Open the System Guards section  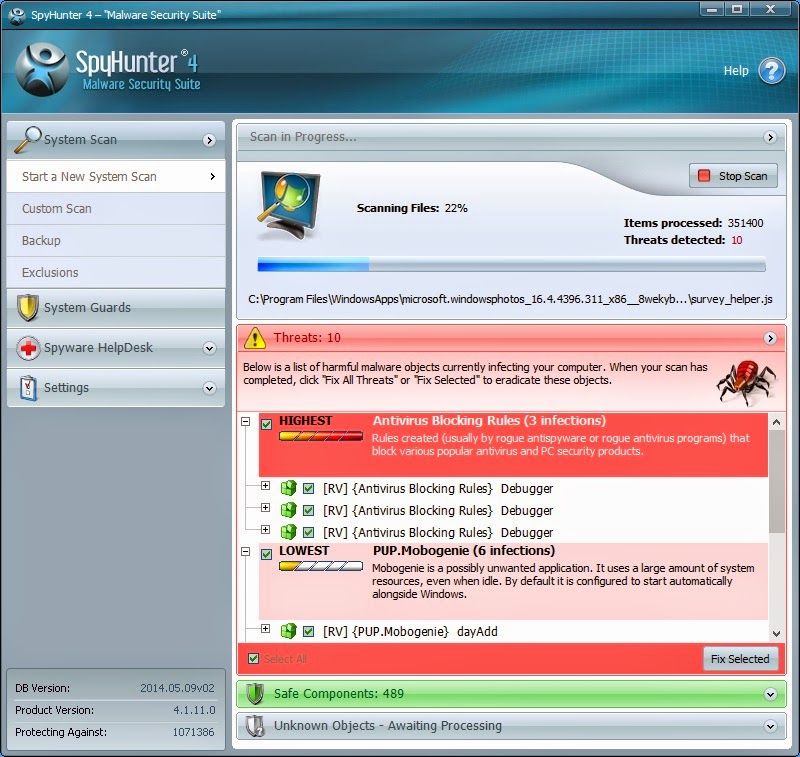(116, 308)
